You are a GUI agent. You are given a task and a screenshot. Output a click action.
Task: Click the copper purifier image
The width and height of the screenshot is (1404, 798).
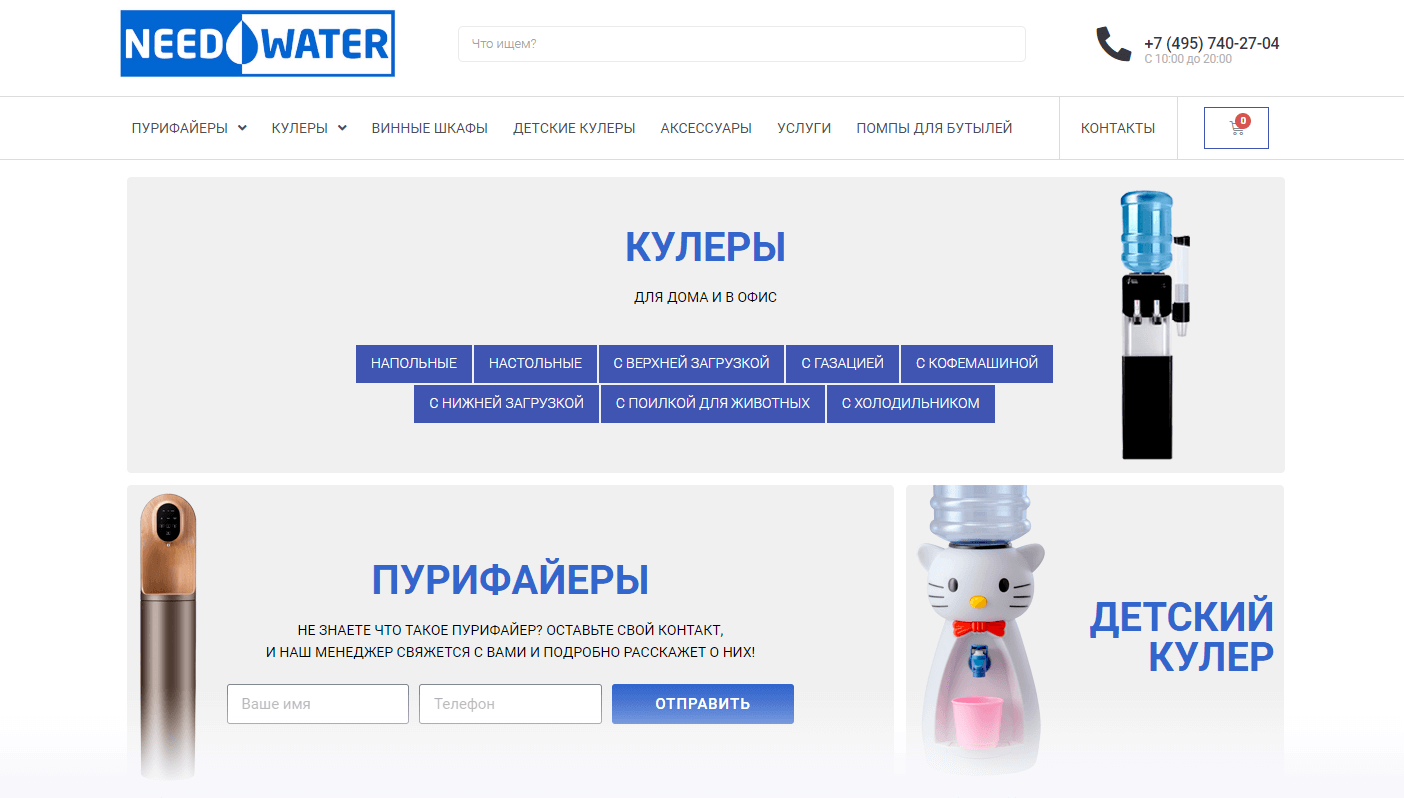click(168, 636)
